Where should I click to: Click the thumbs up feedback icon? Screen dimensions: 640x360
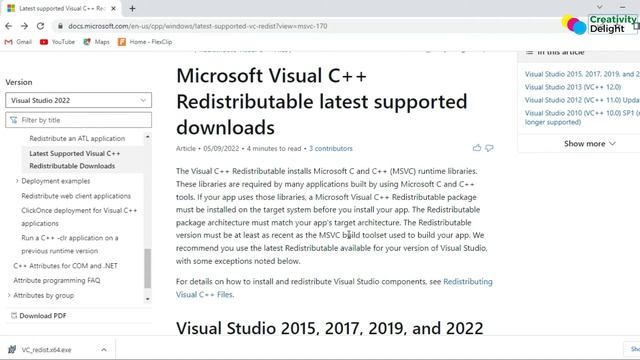(x=477, y=148)
